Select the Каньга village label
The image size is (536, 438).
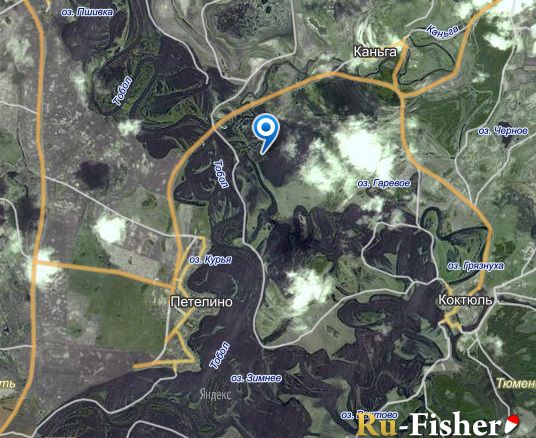pyautogui.click(x=375, y=52)
